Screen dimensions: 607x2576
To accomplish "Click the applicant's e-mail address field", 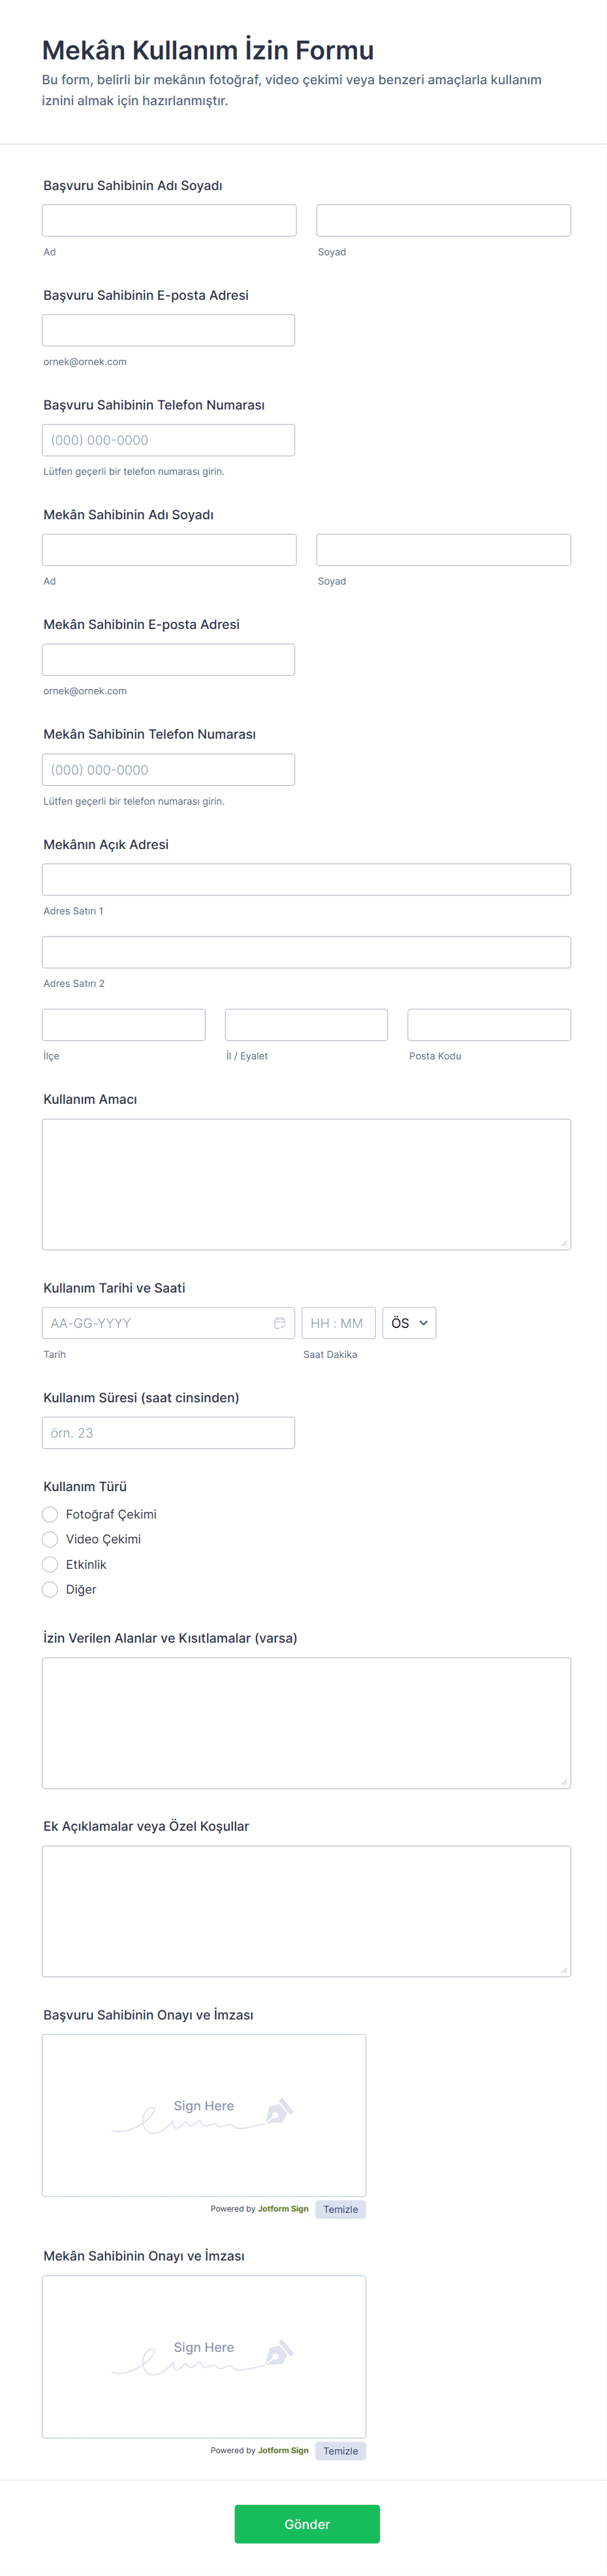I will [x=168, y=330].
